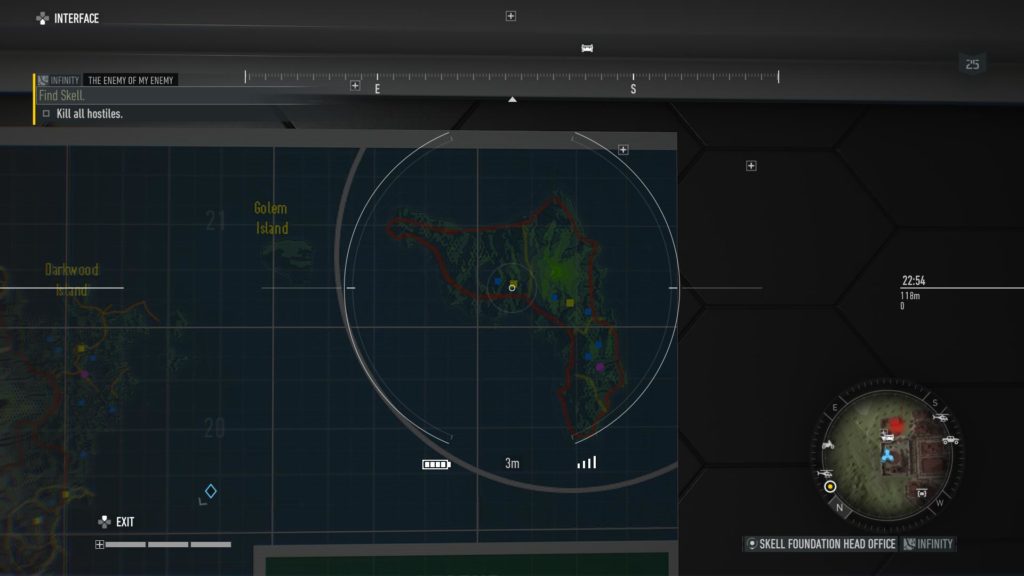
Task: Click the 118m distance readout
Action: tap(910, 296)
